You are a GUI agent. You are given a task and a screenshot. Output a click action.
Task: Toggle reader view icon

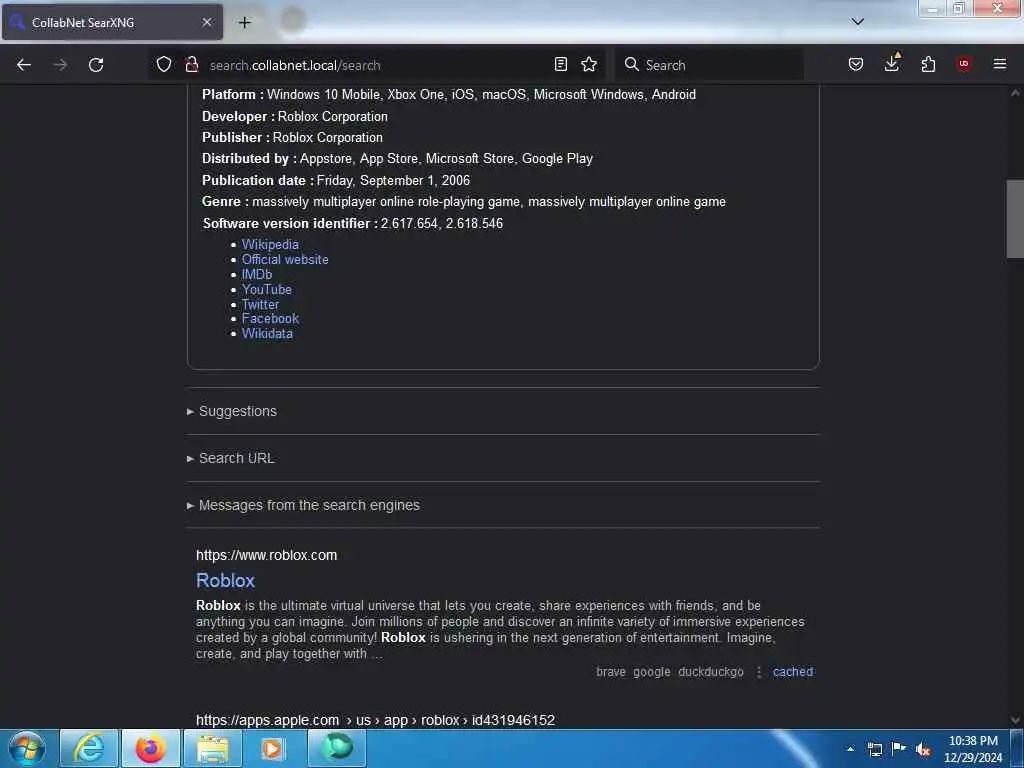tap(560, 64)
